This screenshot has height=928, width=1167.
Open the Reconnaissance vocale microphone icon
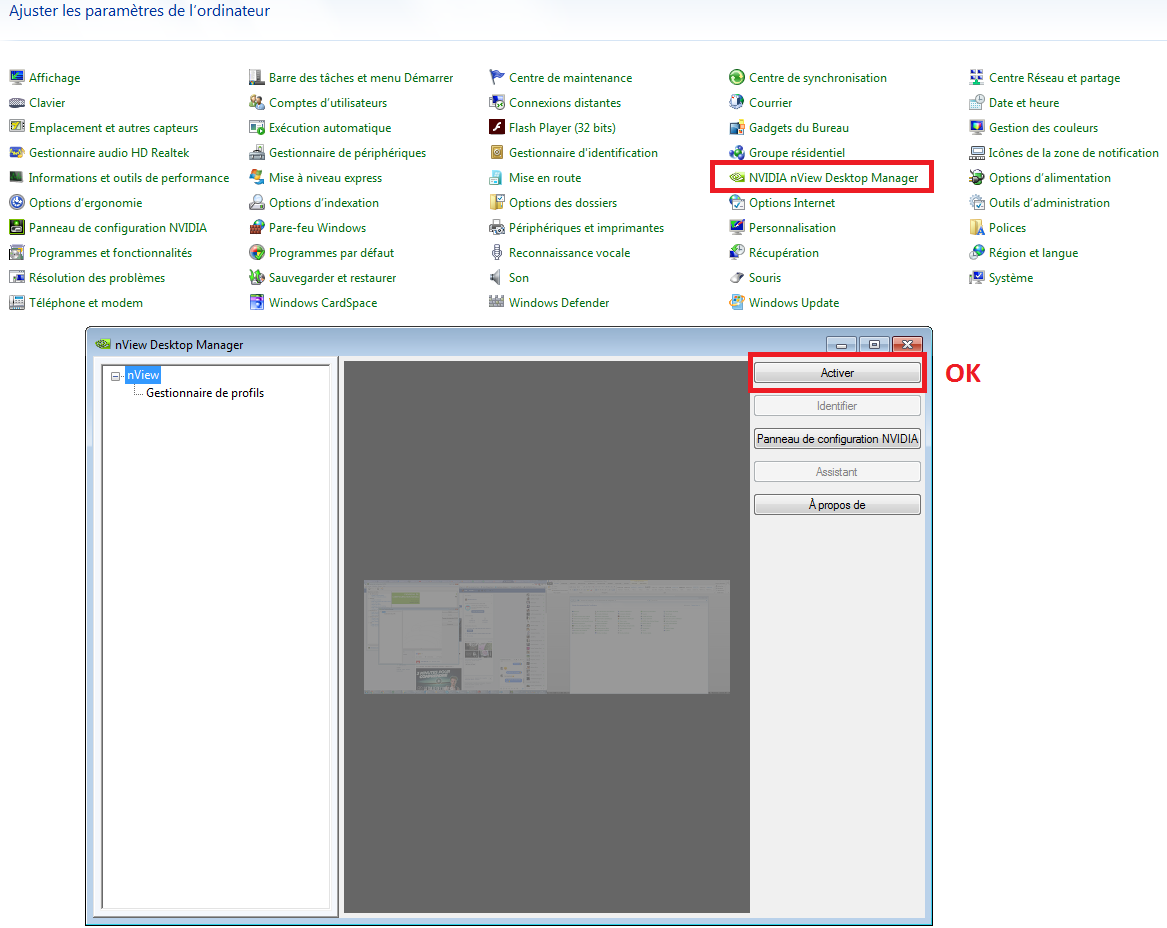(496, 253)
